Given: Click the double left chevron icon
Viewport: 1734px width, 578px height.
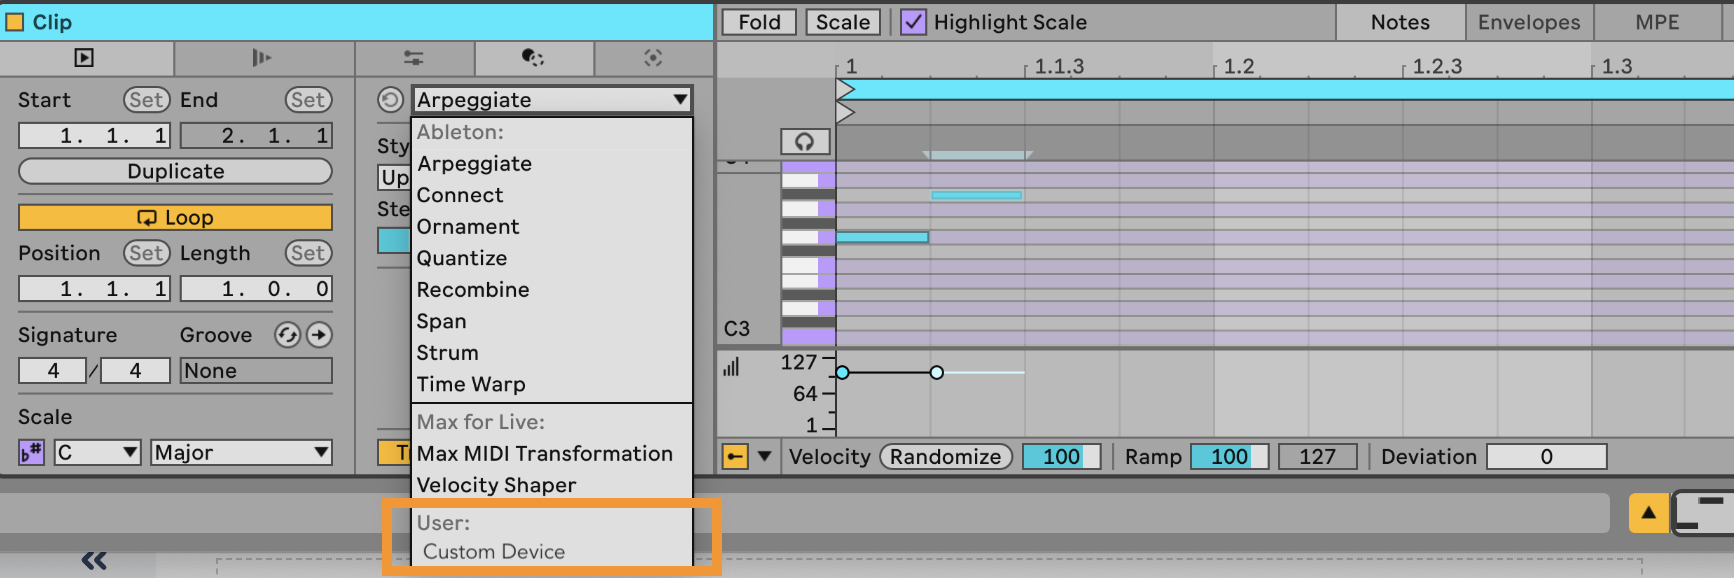Looking at the screenshot, I should click(94, 560).
